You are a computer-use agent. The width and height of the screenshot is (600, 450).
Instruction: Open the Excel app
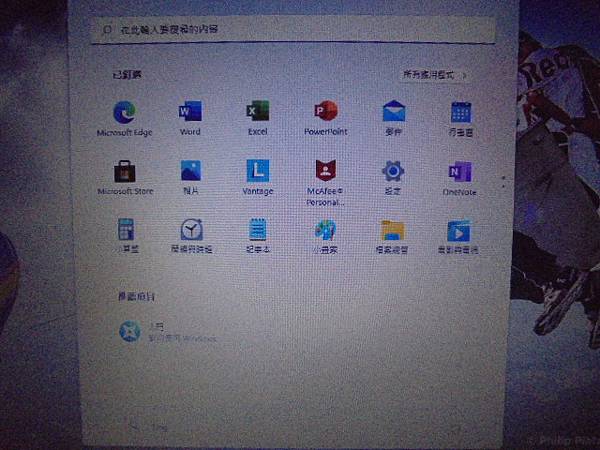pyautogui.click(x=258, y=117)
